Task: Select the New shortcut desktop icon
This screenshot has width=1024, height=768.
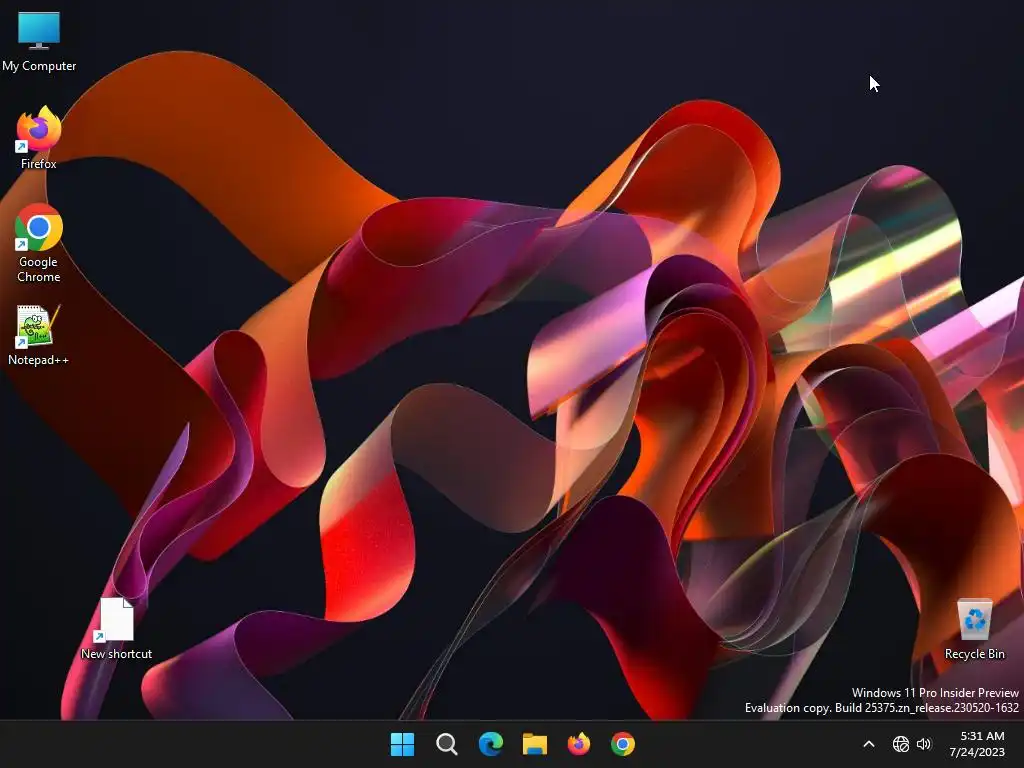Action: pos(116,629)
